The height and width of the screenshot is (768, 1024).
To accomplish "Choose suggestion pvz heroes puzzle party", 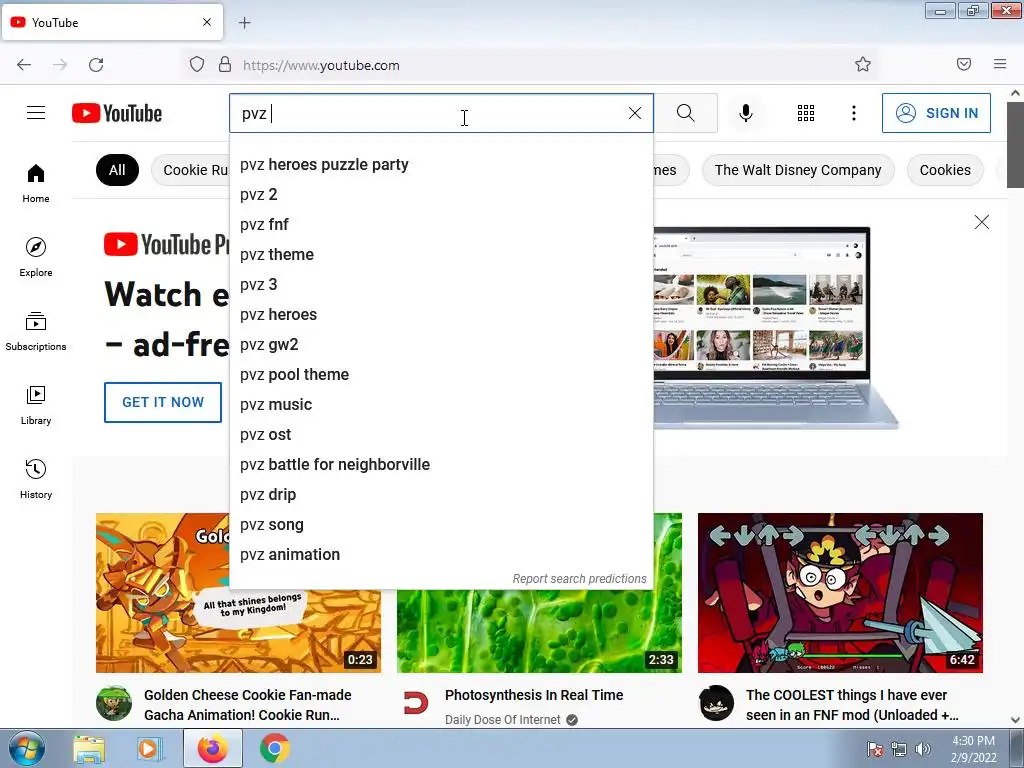I will [441, 165].
